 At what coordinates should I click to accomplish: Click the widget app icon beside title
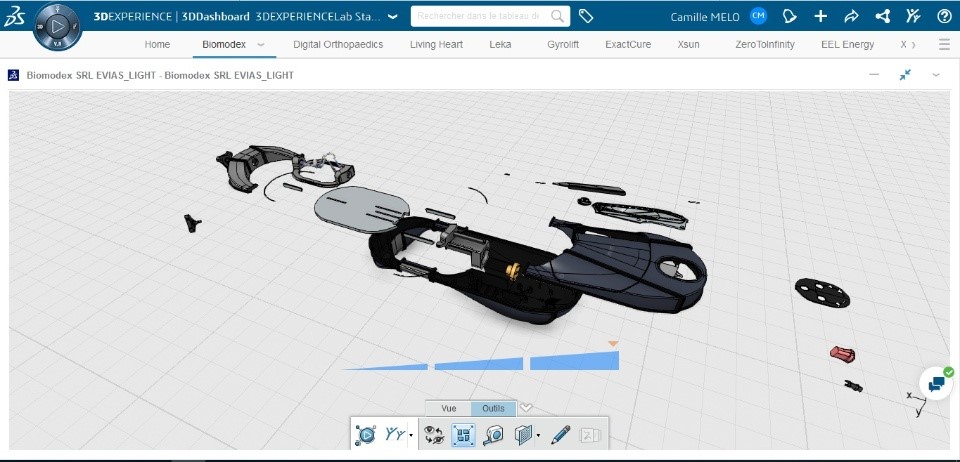pyautogui.click(x=13, y=75)
